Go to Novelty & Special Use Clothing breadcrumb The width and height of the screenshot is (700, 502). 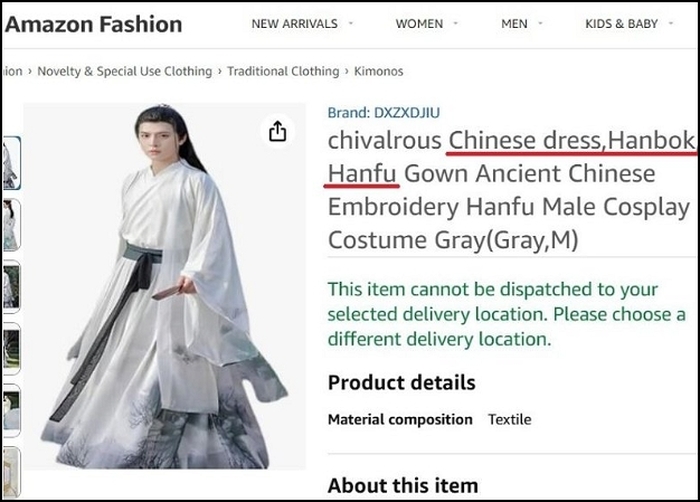click(x=125, y=71)
